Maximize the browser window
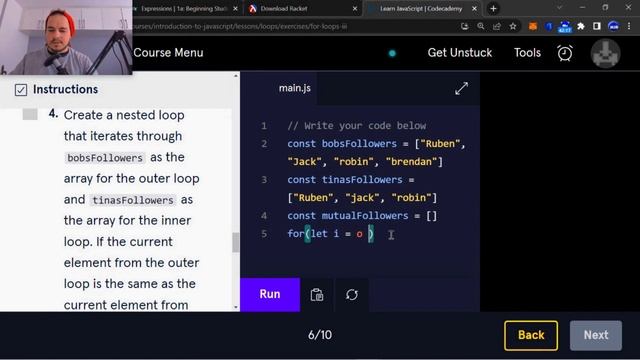Viewport: 640px width, 360px height. [605, 8]
